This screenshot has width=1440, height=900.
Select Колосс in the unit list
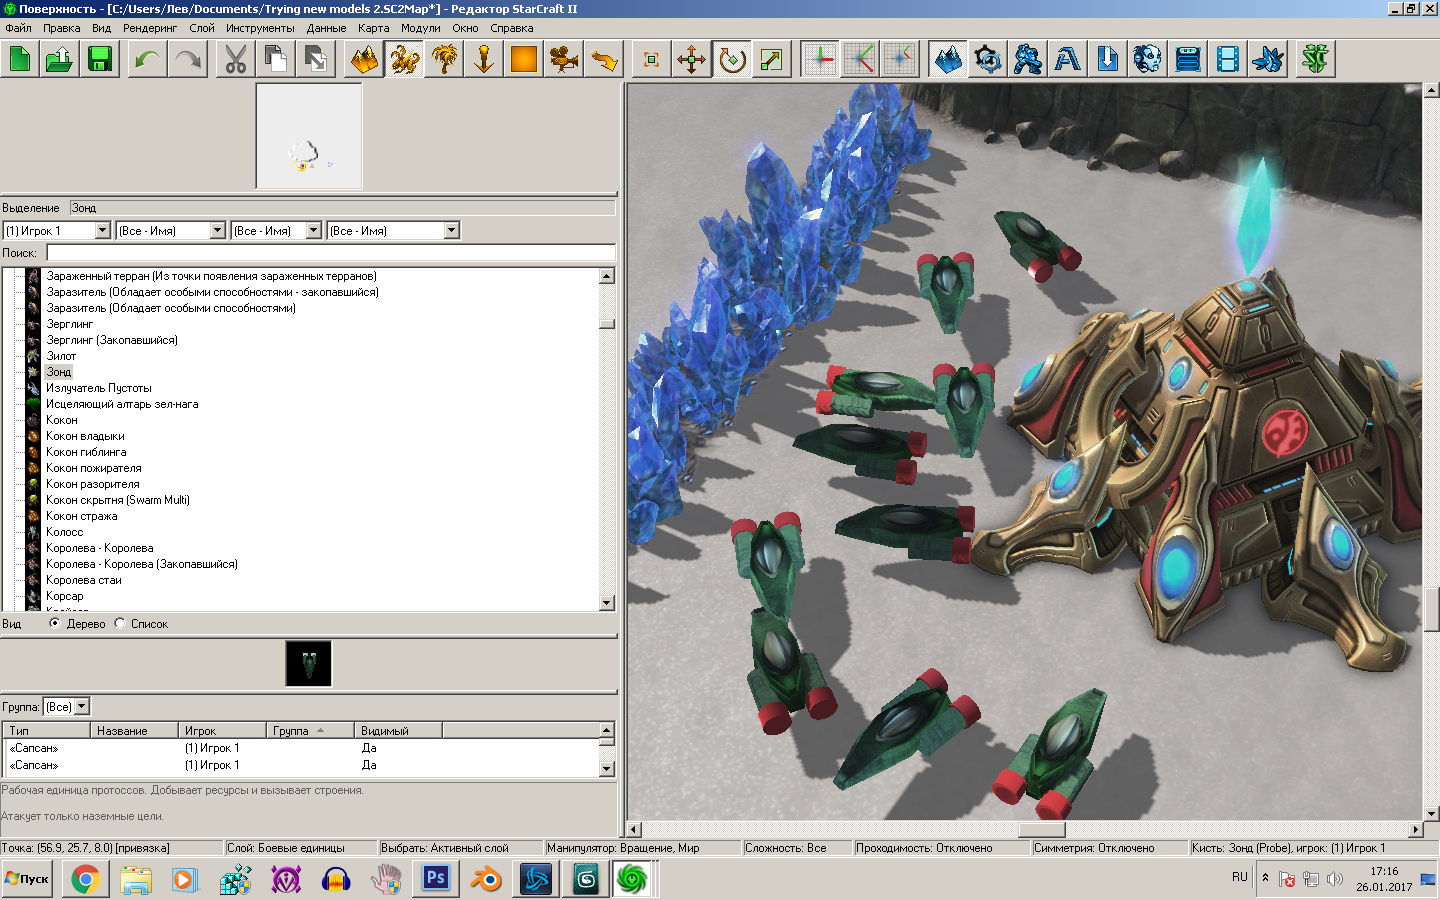coord(64,532)
